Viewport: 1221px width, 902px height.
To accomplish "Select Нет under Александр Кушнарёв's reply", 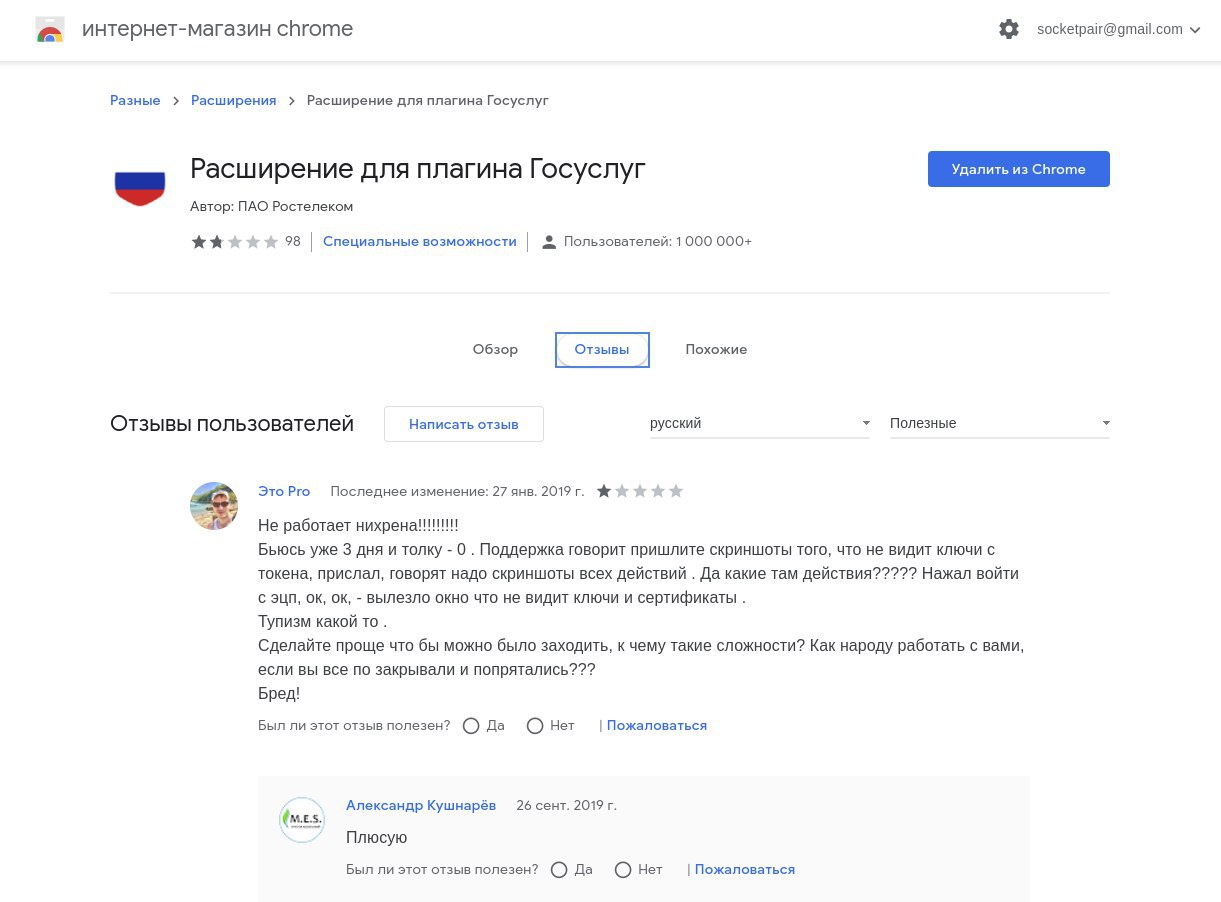I will tap(623, 870).
